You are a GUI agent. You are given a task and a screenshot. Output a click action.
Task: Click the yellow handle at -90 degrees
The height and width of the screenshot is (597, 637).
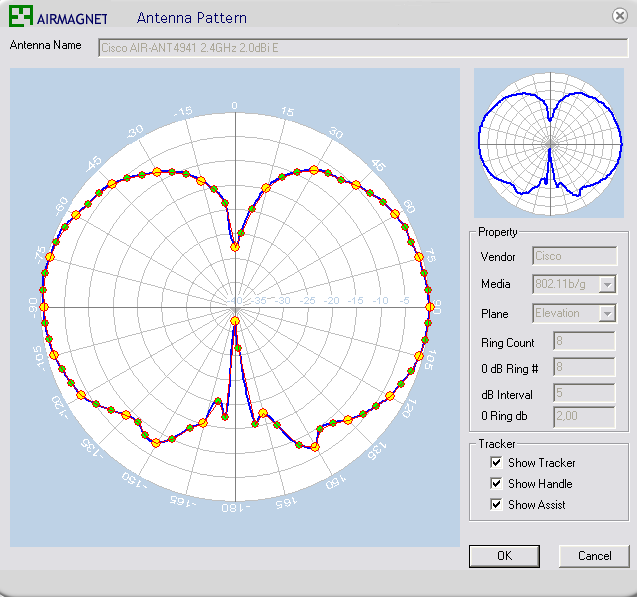click(x=43, y=307)
